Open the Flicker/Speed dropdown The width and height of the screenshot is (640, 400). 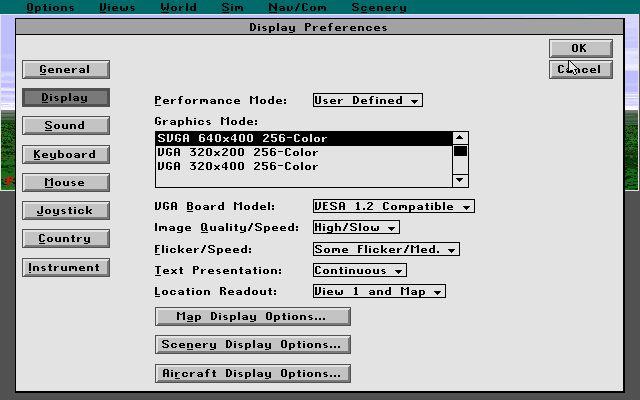(x=386, y=249)
